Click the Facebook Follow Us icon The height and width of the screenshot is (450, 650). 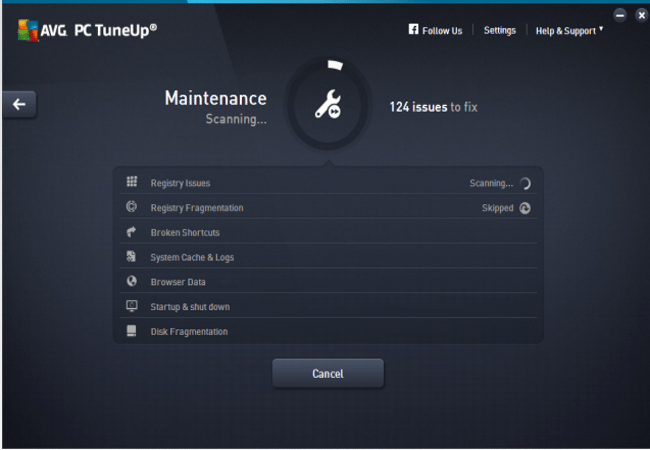point(413,30)
